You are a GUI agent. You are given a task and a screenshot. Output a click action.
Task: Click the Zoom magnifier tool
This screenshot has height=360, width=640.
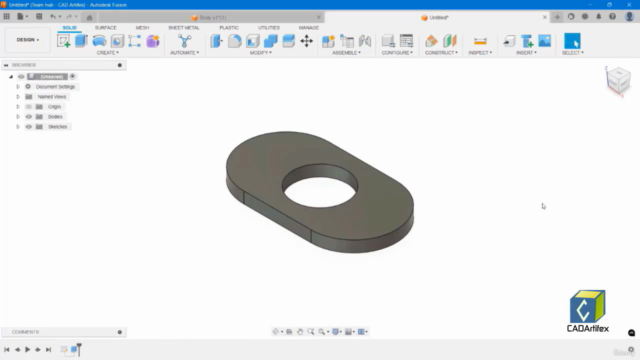311,332
